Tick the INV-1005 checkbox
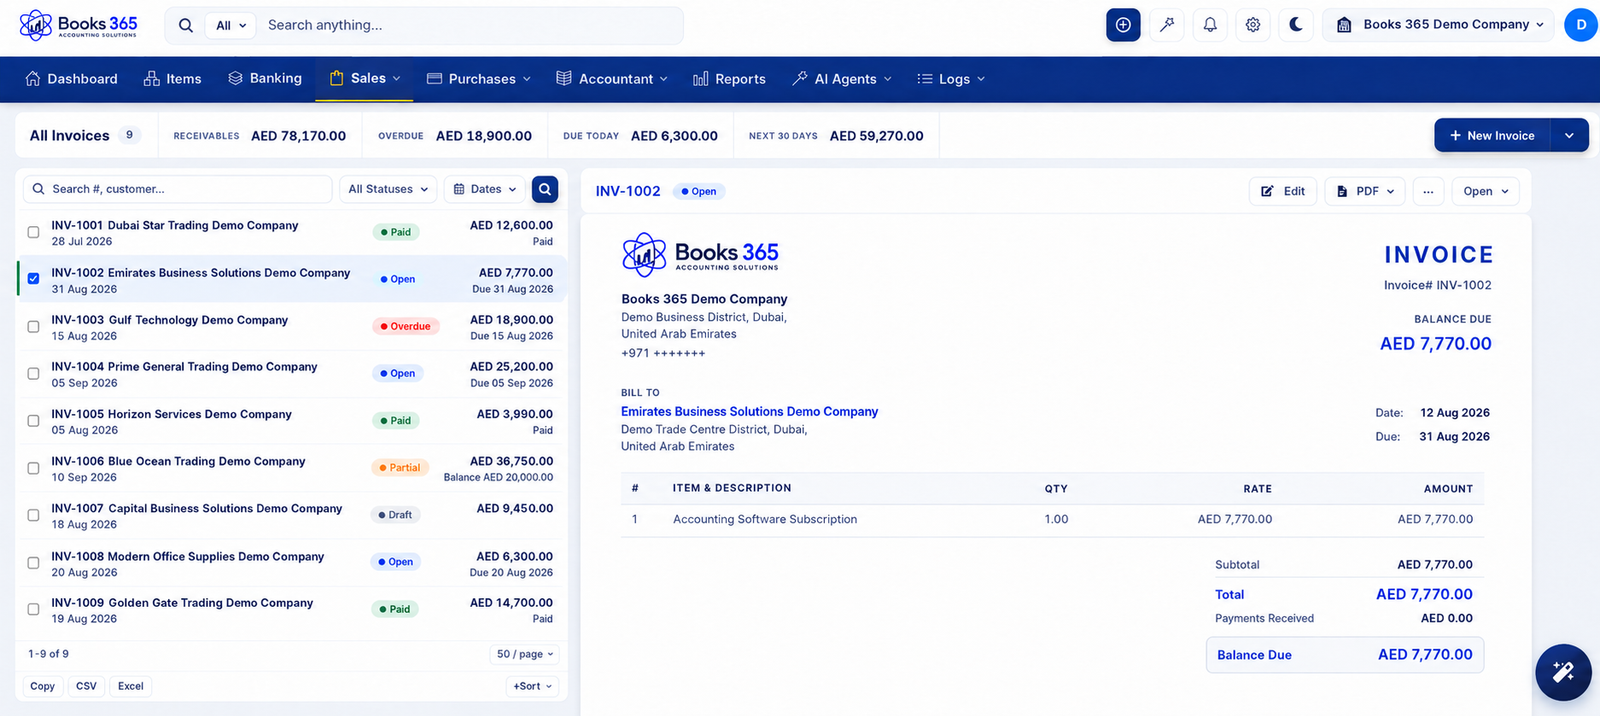Viewport: 1600px width, 716px height. point(33,421)
